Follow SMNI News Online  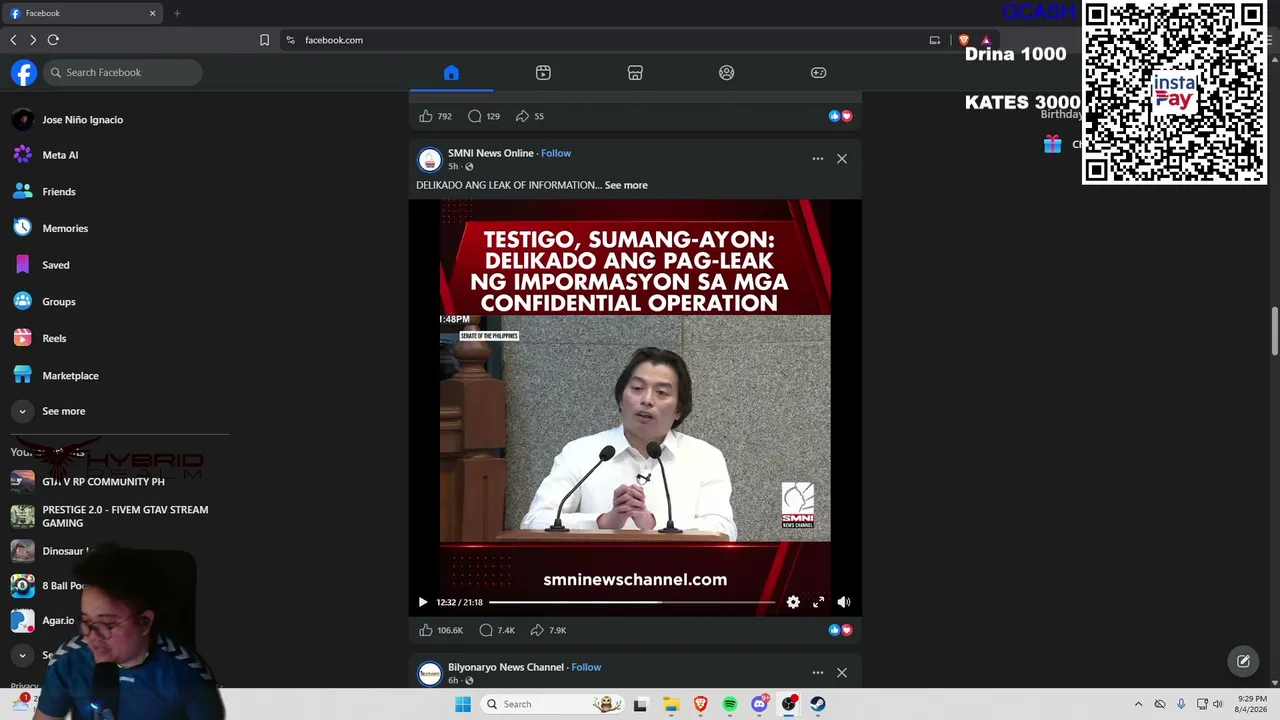click(556, 153)
